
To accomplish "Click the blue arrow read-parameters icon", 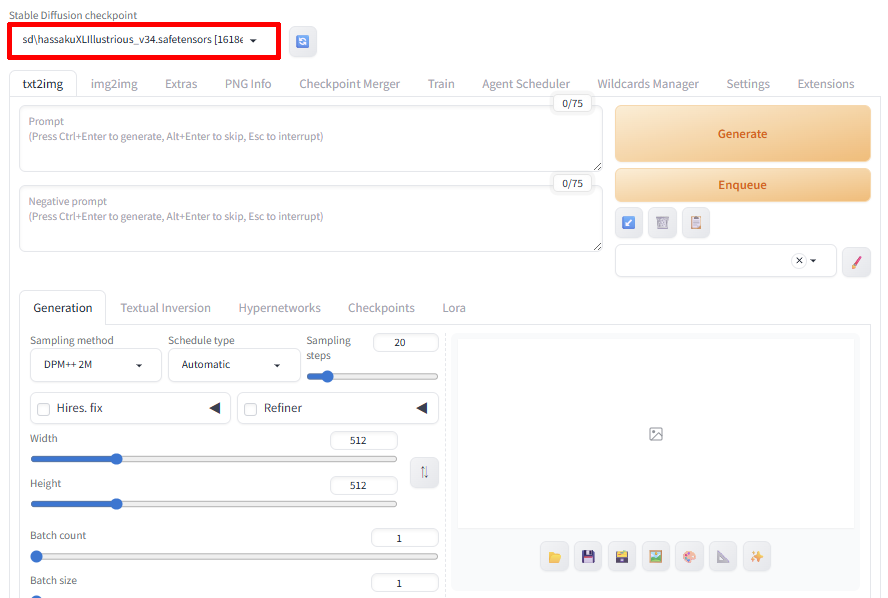I will pos(629,223).
